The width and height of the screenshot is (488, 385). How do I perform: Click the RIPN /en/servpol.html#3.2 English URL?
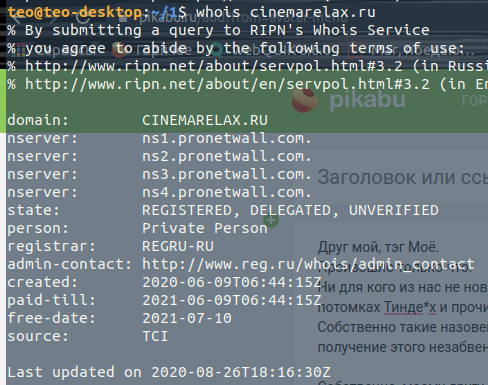click(x=227, y=84)
